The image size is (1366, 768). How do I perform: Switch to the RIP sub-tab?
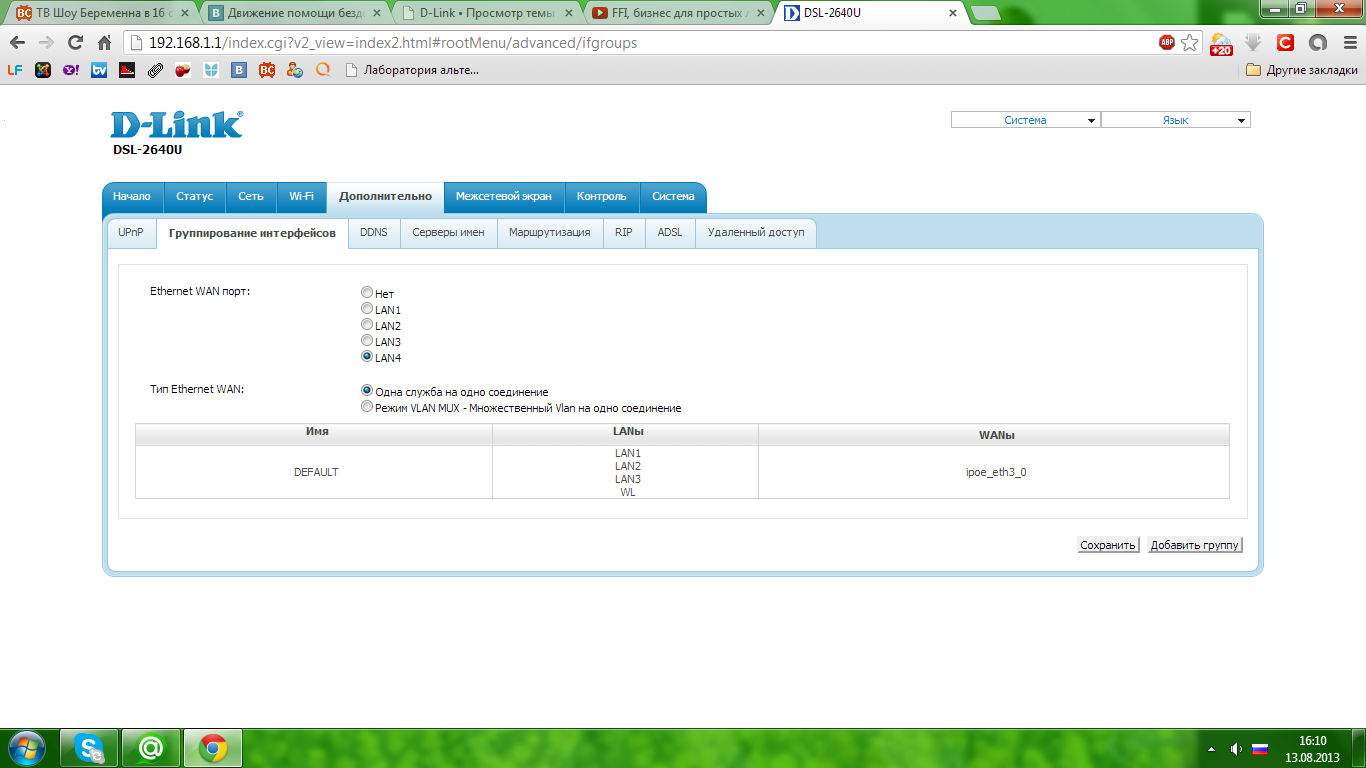[x=624, y=232]
